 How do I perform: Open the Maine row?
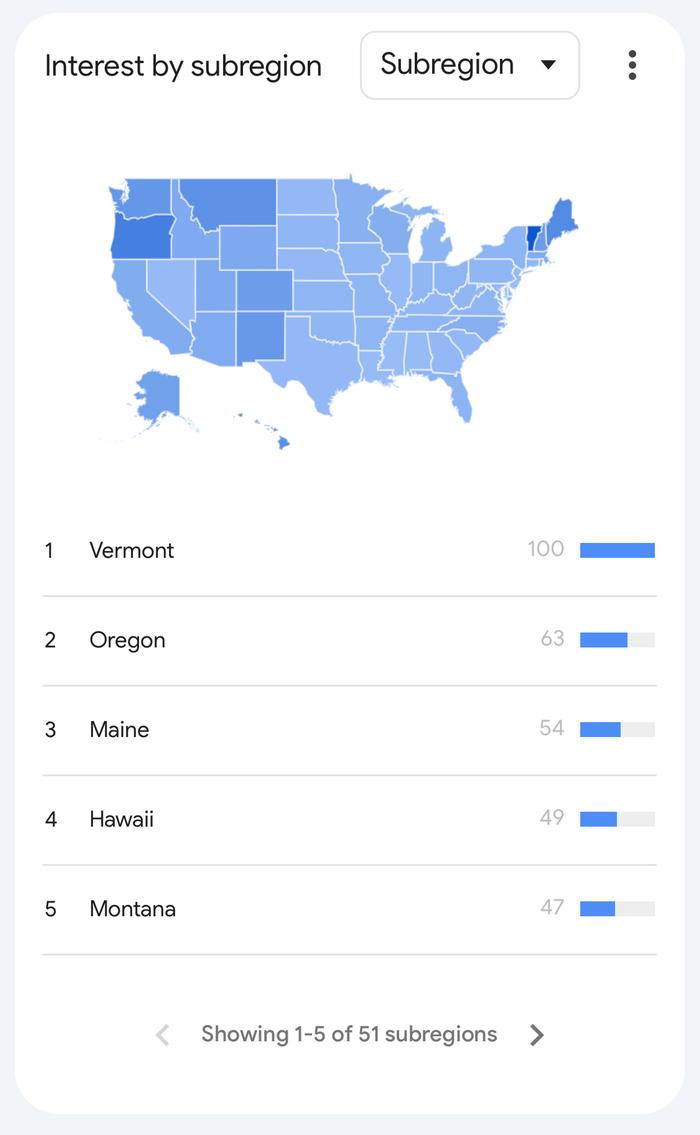tap(350, 730)
